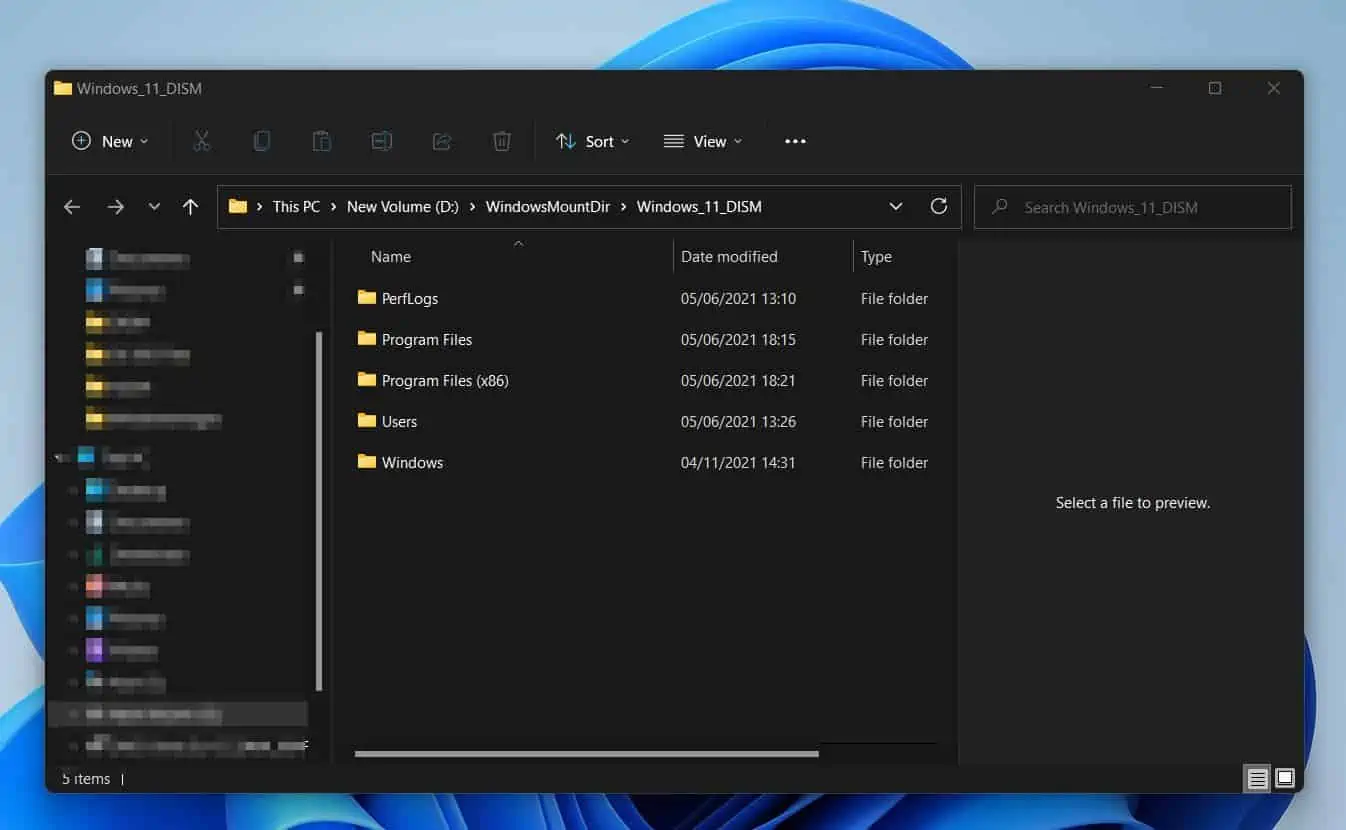Click the 5 items status text

point(86,778)
